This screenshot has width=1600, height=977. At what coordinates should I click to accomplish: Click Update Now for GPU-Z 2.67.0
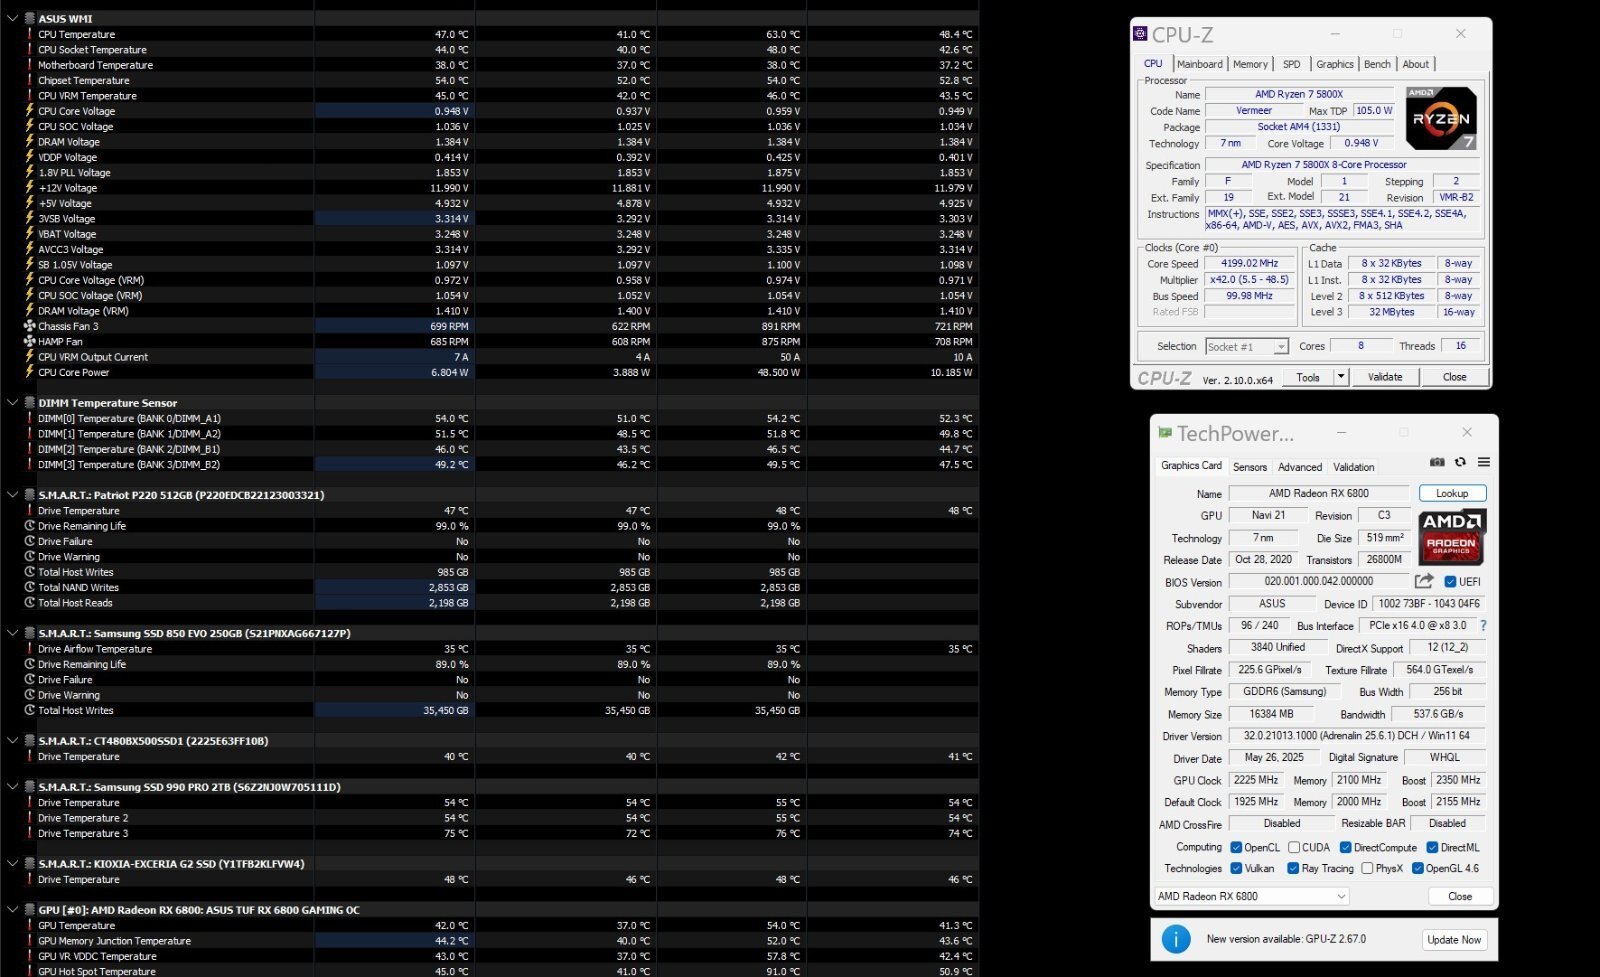tap(1454, 940)
